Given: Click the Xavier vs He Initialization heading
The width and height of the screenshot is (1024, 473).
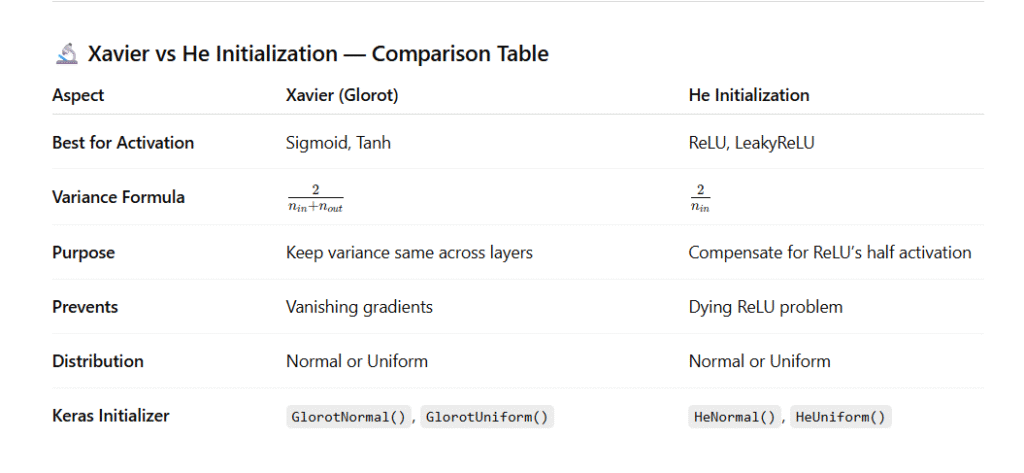Looking at the screenshot, I should point(318,54).
